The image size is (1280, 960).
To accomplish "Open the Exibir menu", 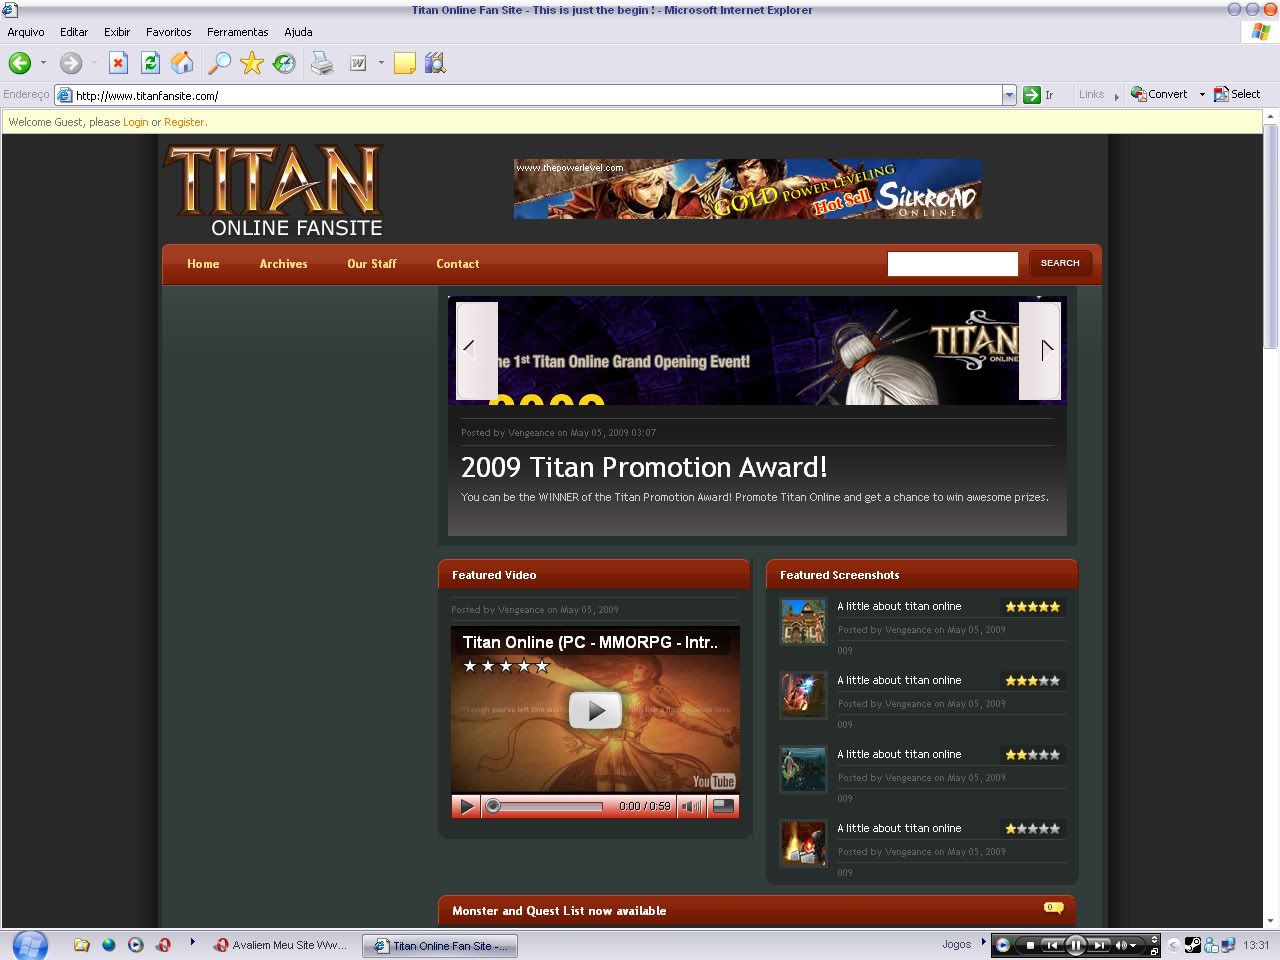I will pos(117,32).
